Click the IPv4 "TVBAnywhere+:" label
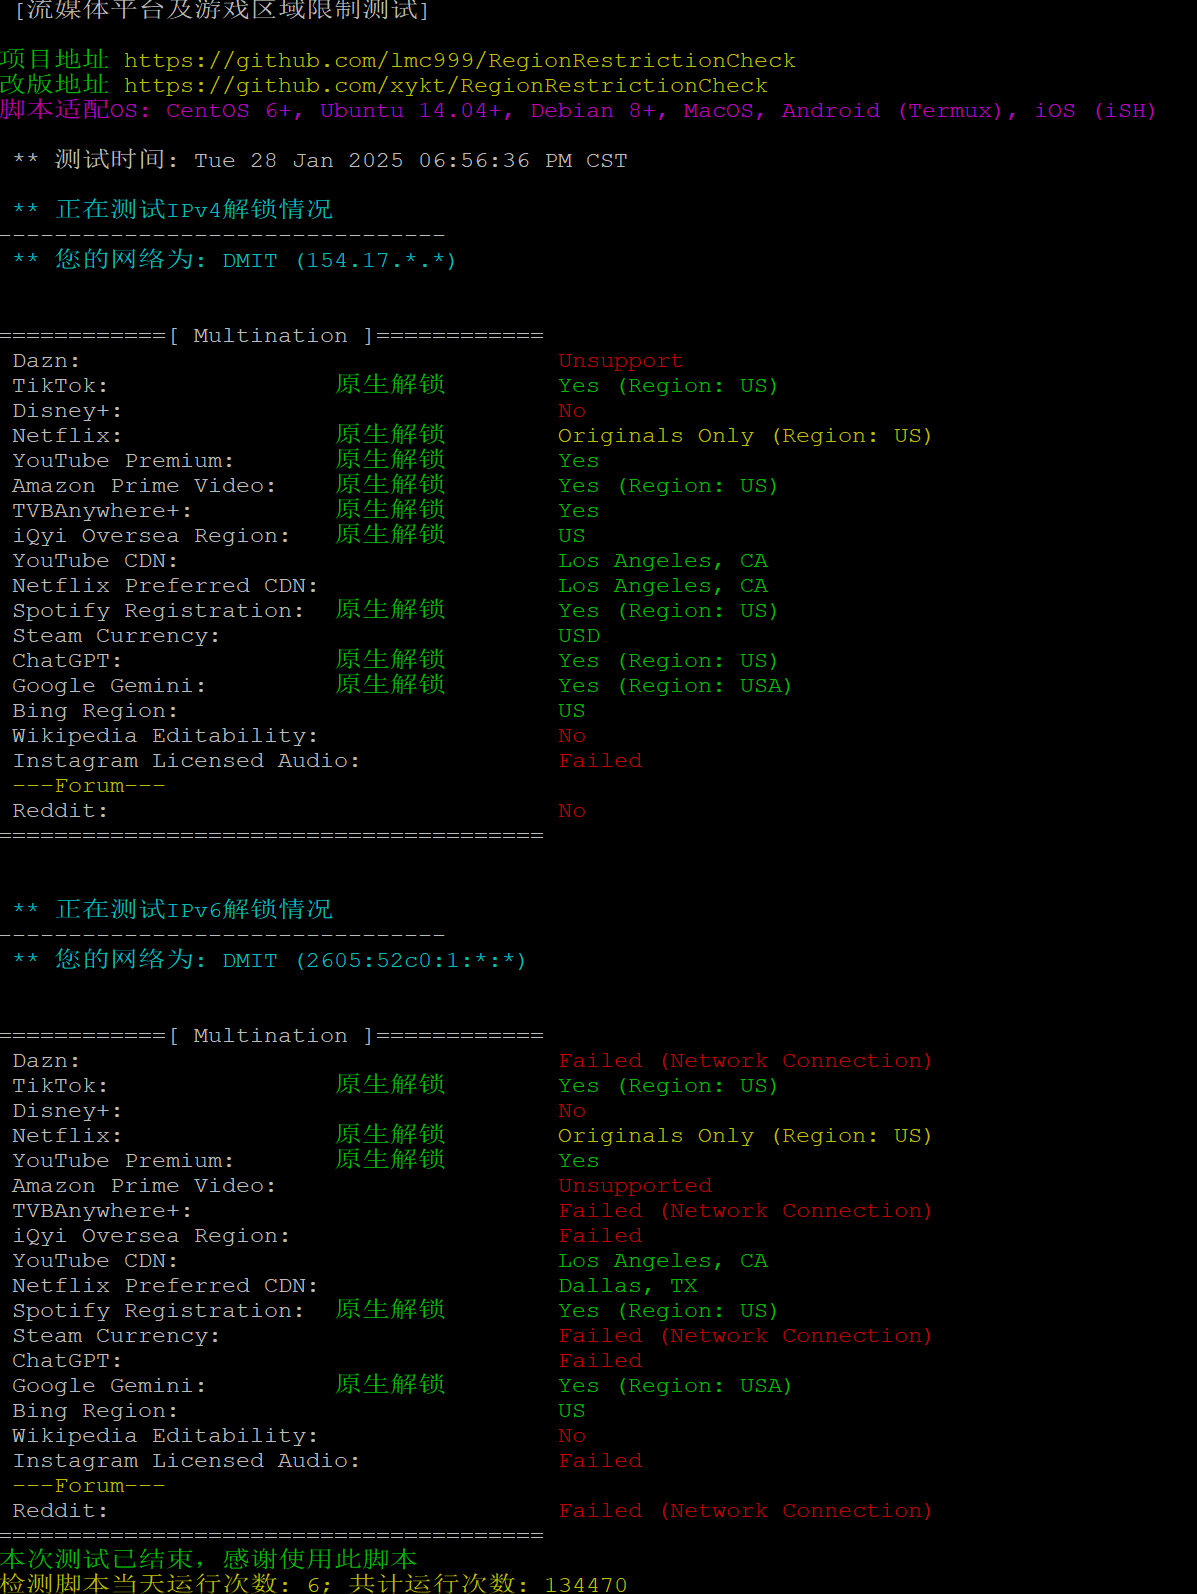 (x=102, y=511)
